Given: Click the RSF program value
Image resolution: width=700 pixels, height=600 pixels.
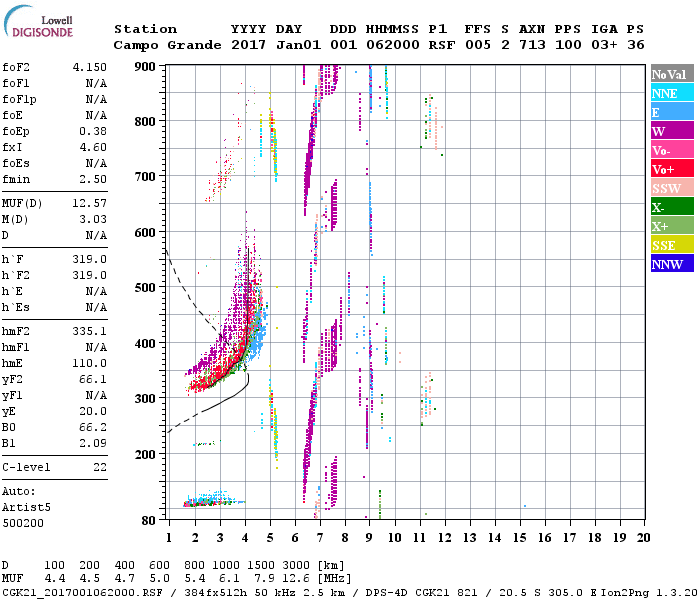Looking at the screenshot, I should coord(442,45).
